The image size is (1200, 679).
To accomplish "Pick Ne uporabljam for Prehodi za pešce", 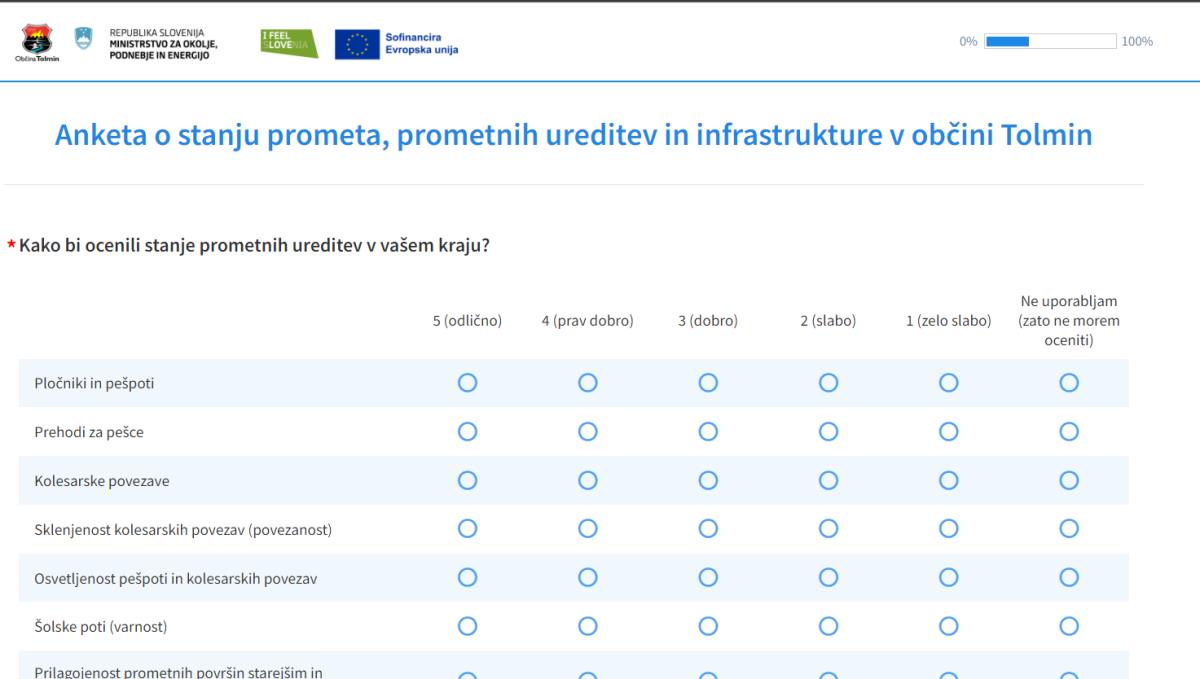I will pos(1069,431).
